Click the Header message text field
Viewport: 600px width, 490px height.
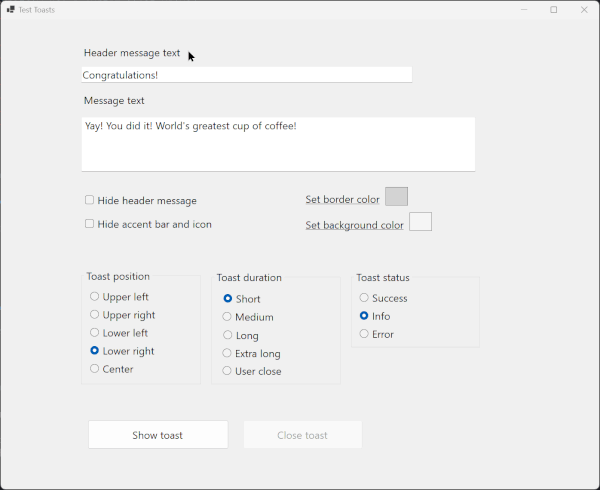click(246, 75)
